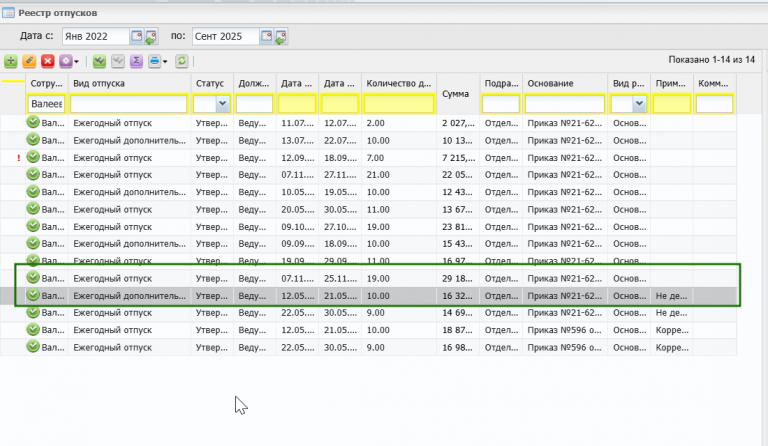Click the reset icon beside Сент 2025
Screen dimensions: 768x446
click(281, 36)
